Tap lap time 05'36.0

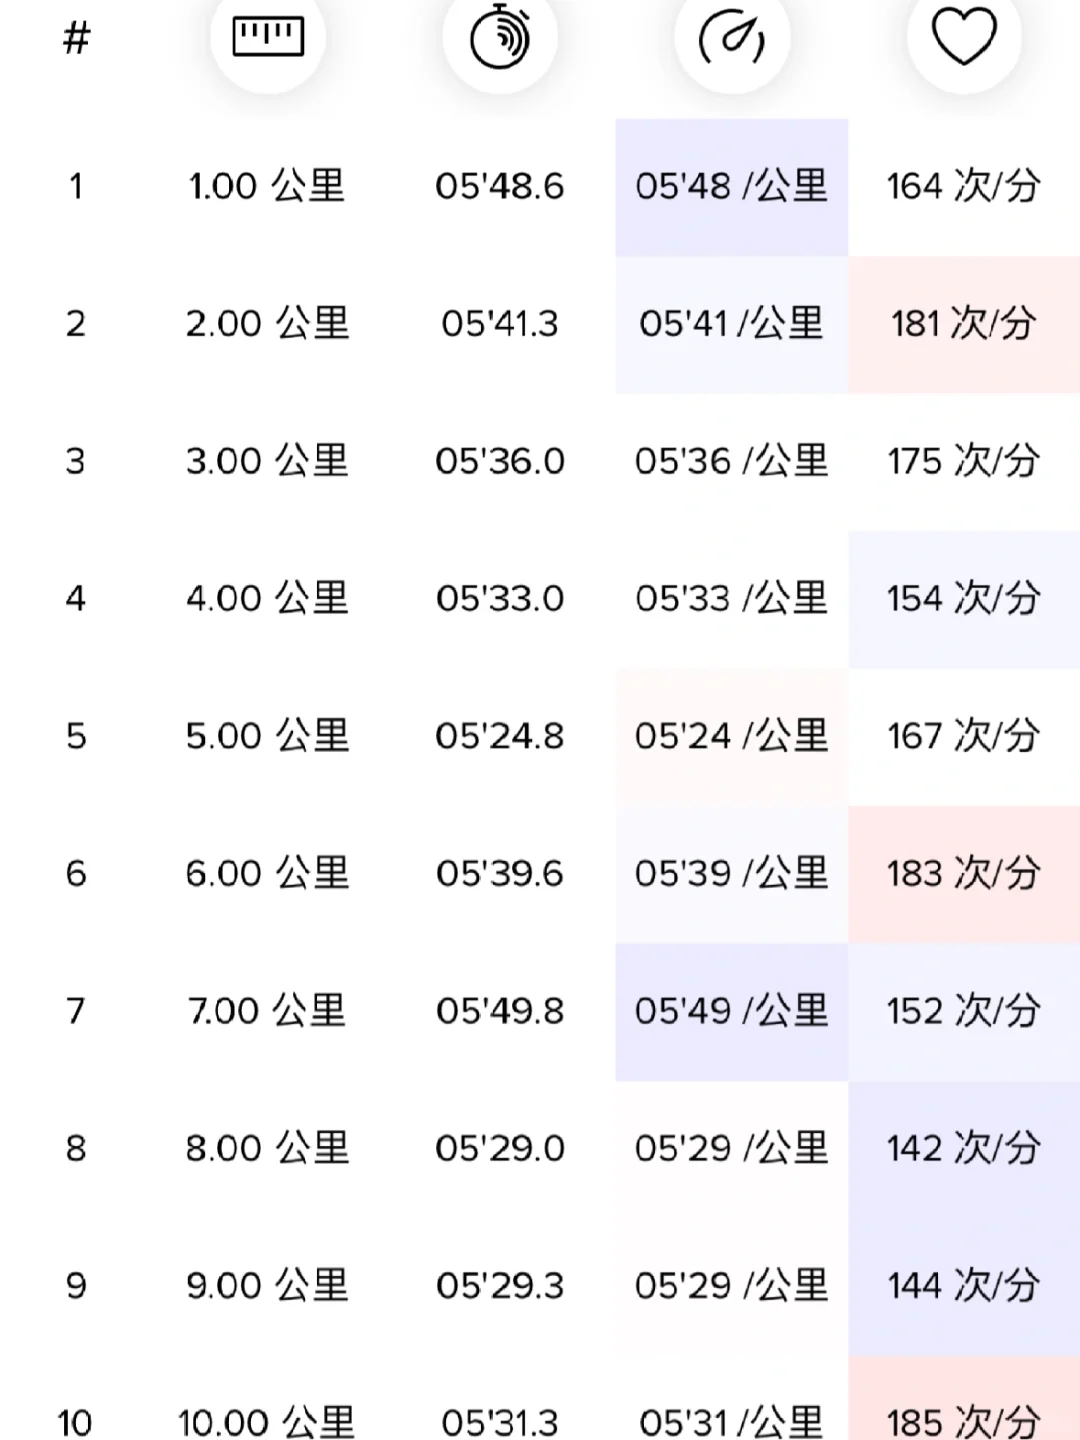tap(500, 461)
